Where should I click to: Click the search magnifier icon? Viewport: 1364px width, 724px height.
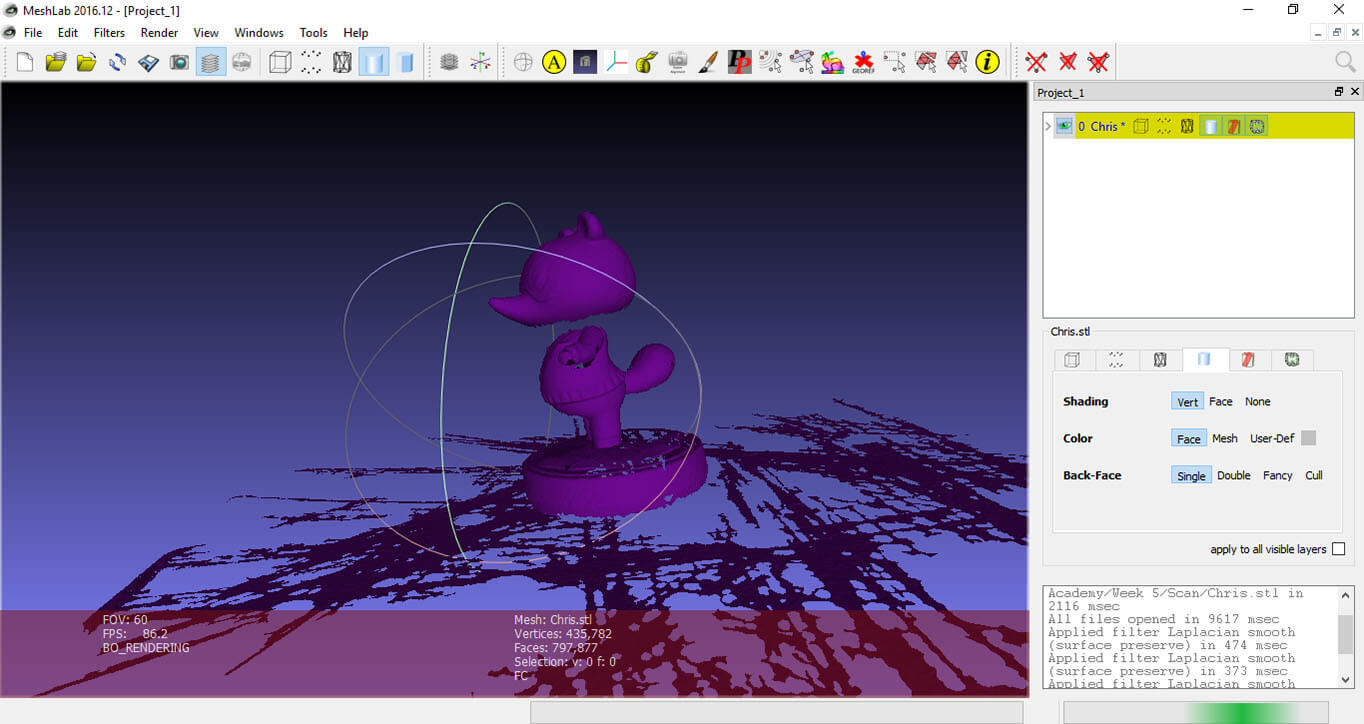[1346, 62]
